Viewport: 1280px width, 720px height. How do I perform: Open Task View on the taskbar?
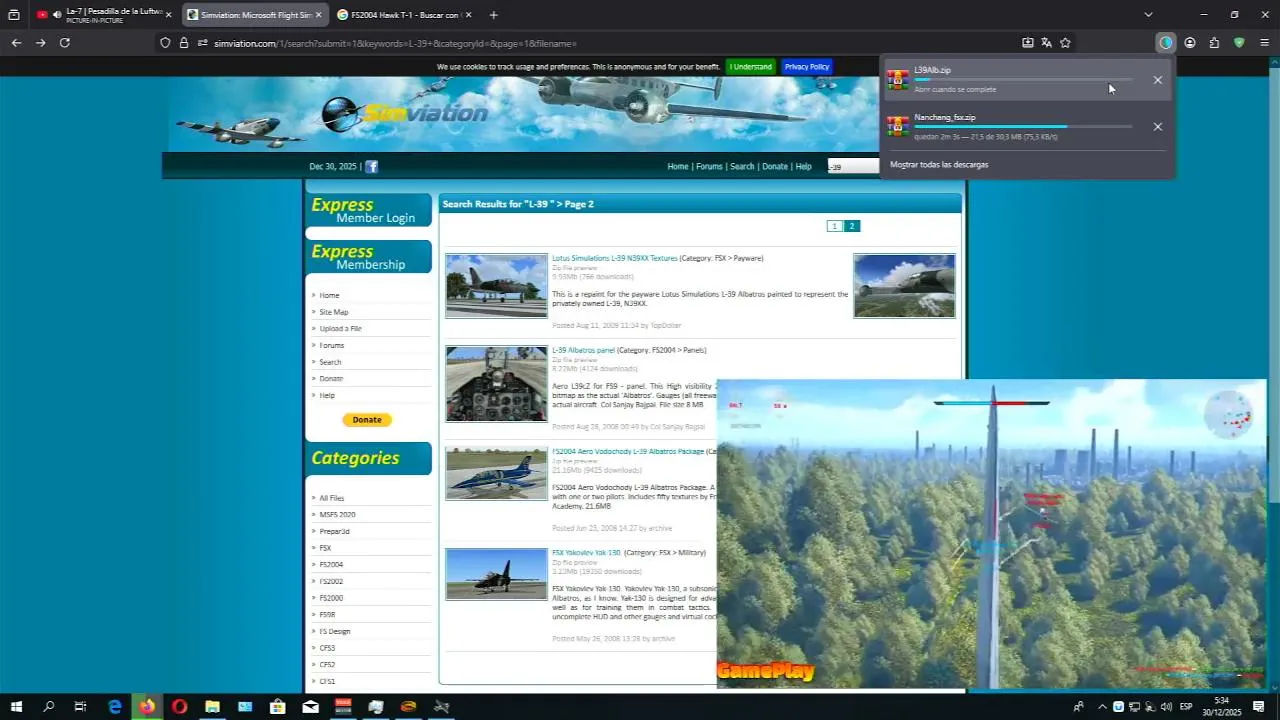click(x=81, y=707)
